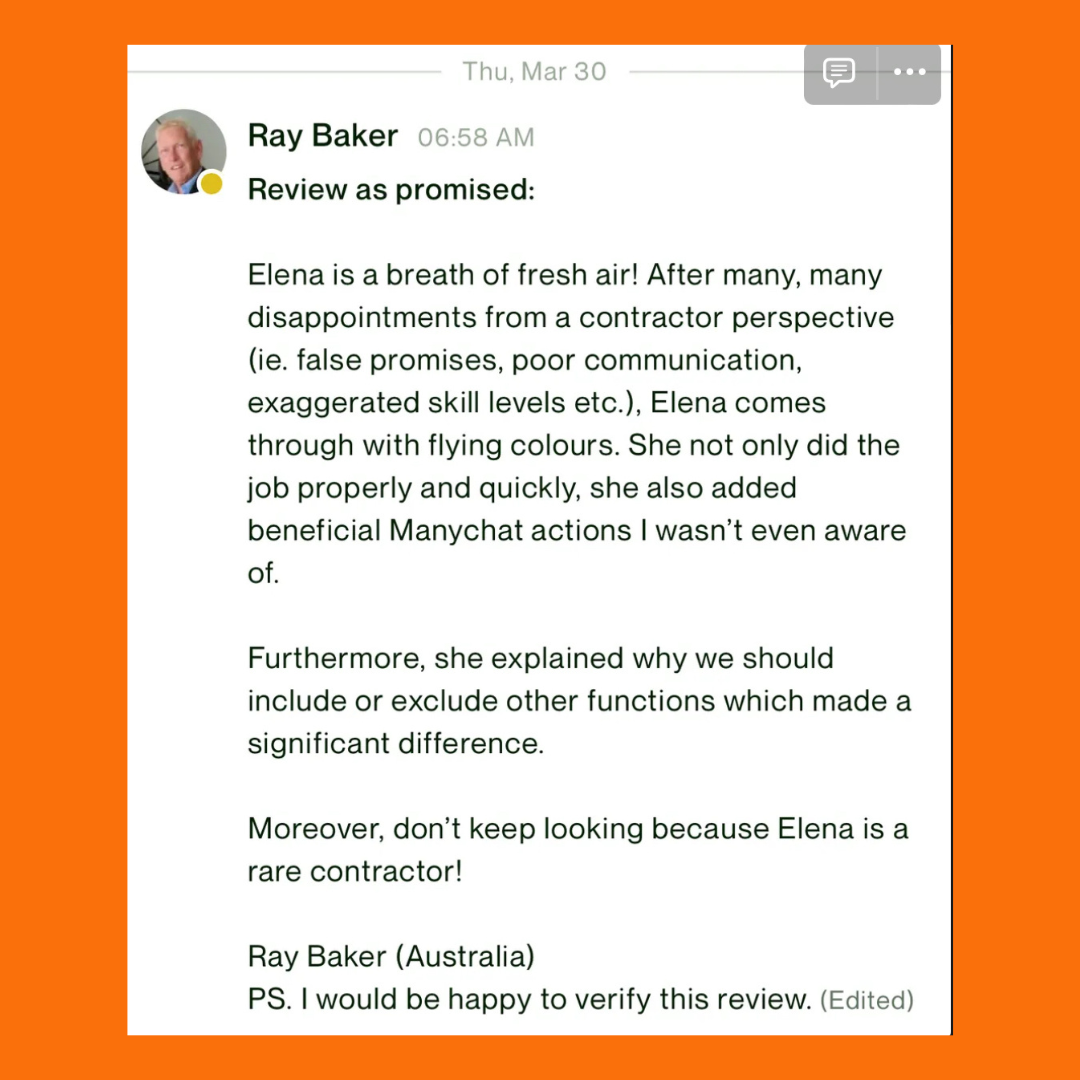Click the 'rare contractor!' line
Screen dimensions: 1080x1080
click(355, 871)
